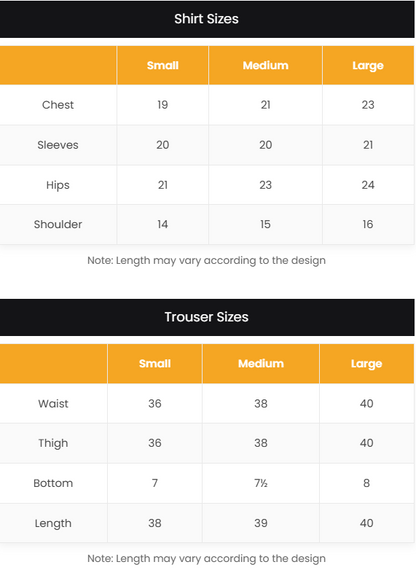Select the Large column header in shirt table
The width and height of the screenshot is (416, 570).
point(368,65)
